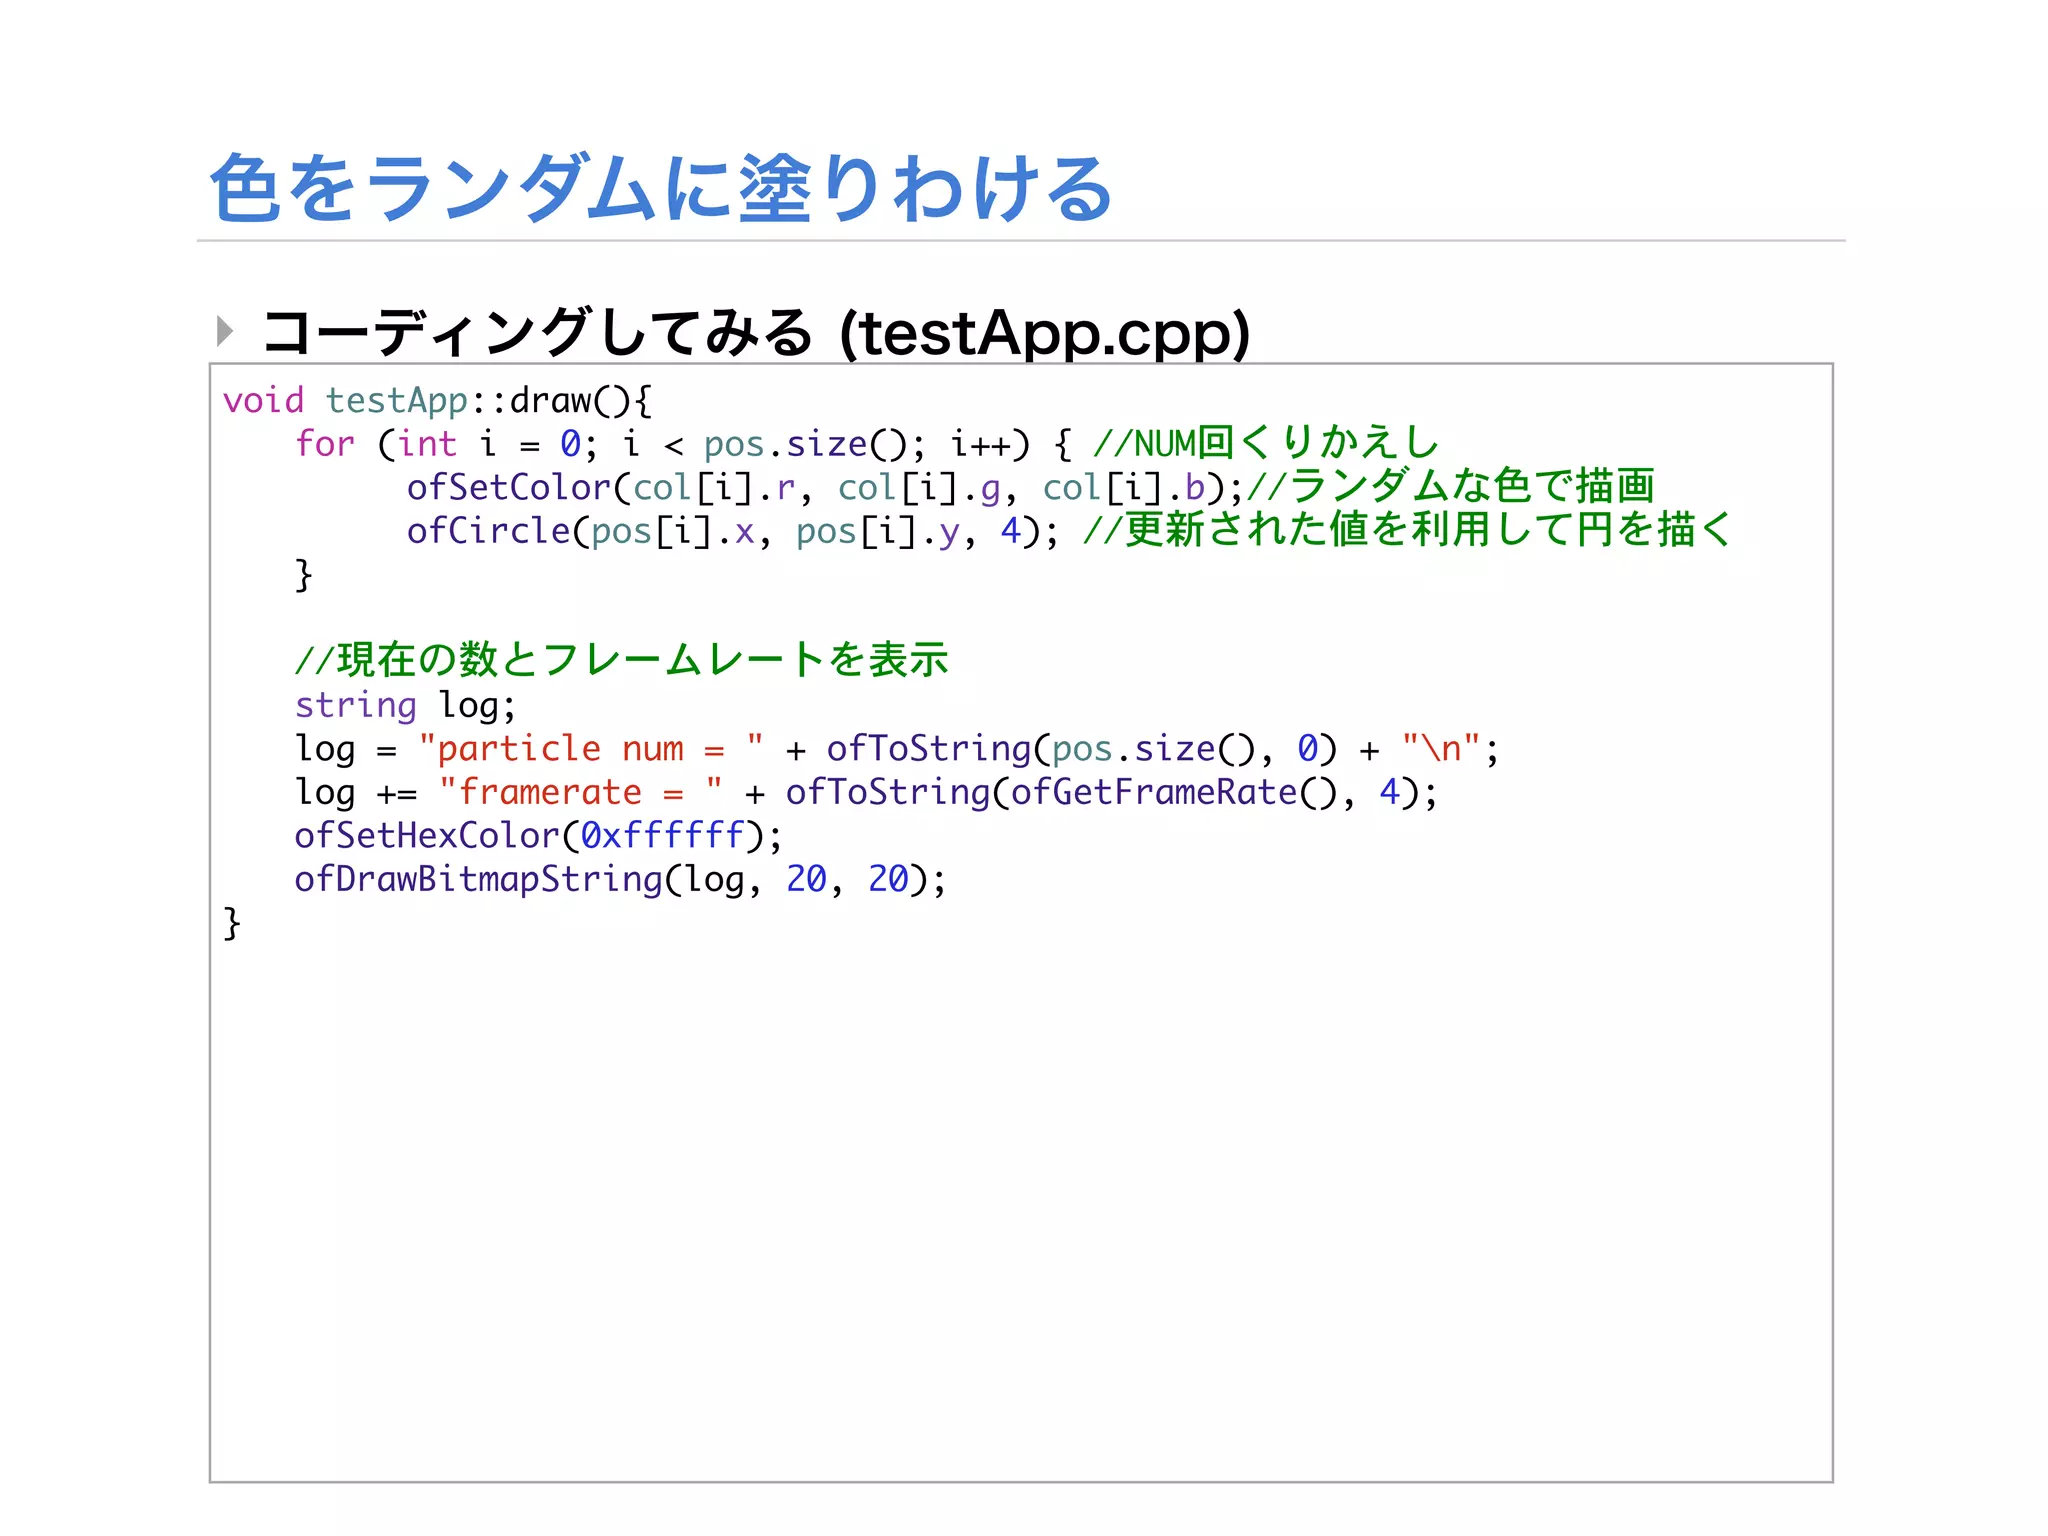Viewport: 2048px width, 1536px height.
Task: Click the string "\n" in the log line
Action: click(x=1441, y=749)
